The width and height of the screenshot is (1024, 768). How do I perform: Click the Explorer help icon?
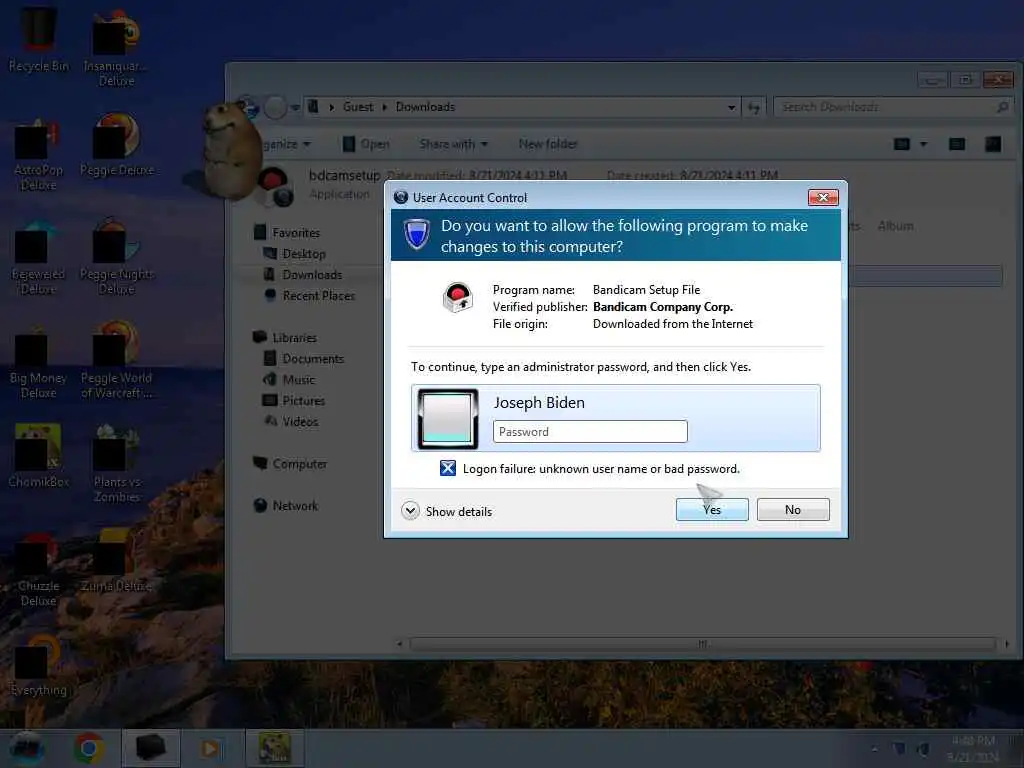click(x=993, y=144)
